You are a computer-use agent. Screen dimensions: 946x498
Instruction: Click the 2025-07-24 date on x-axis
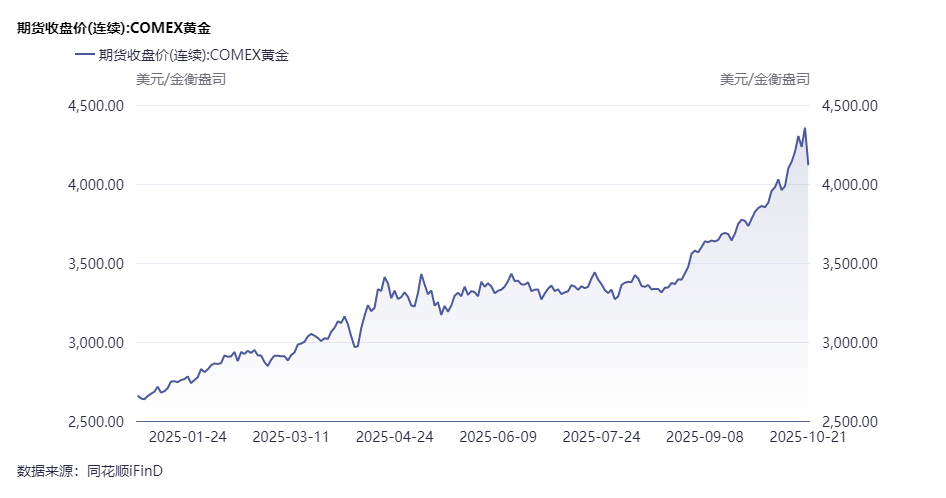tap(601, 436)
